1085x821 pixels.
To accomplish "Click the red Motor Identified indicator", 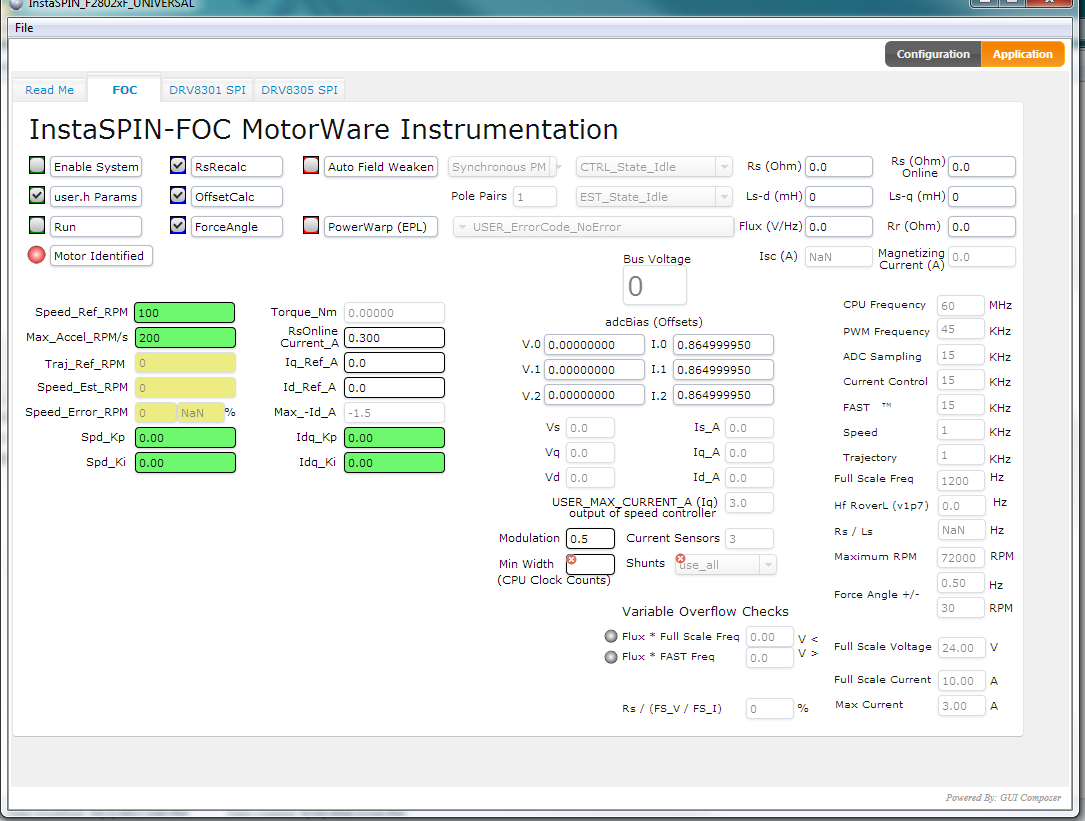I will pos(37,255).
